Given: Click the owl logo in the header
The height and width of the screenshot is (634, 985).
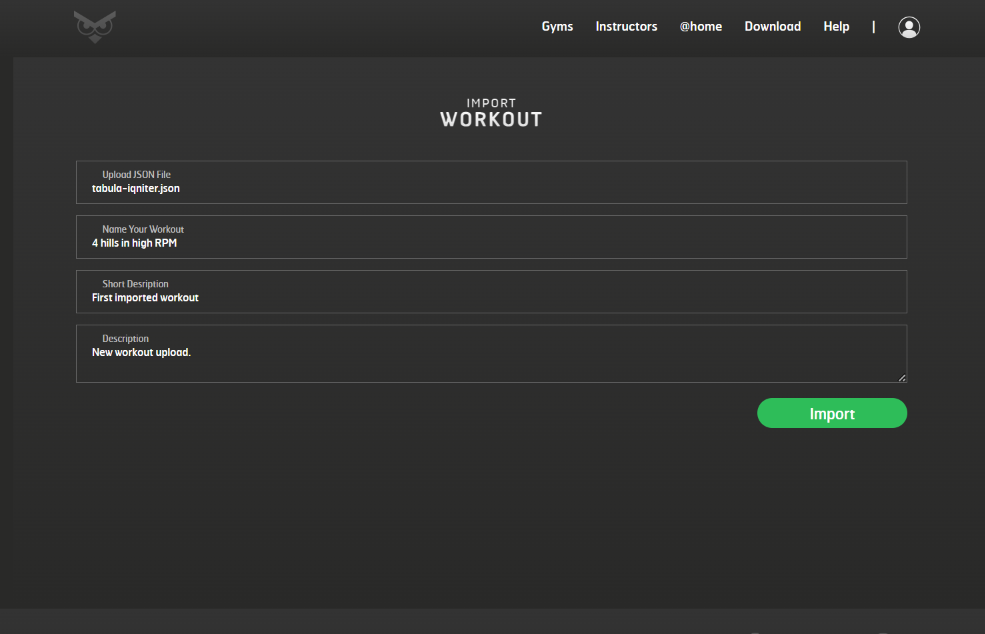Looking at the screenshot, I should point(95,27).
